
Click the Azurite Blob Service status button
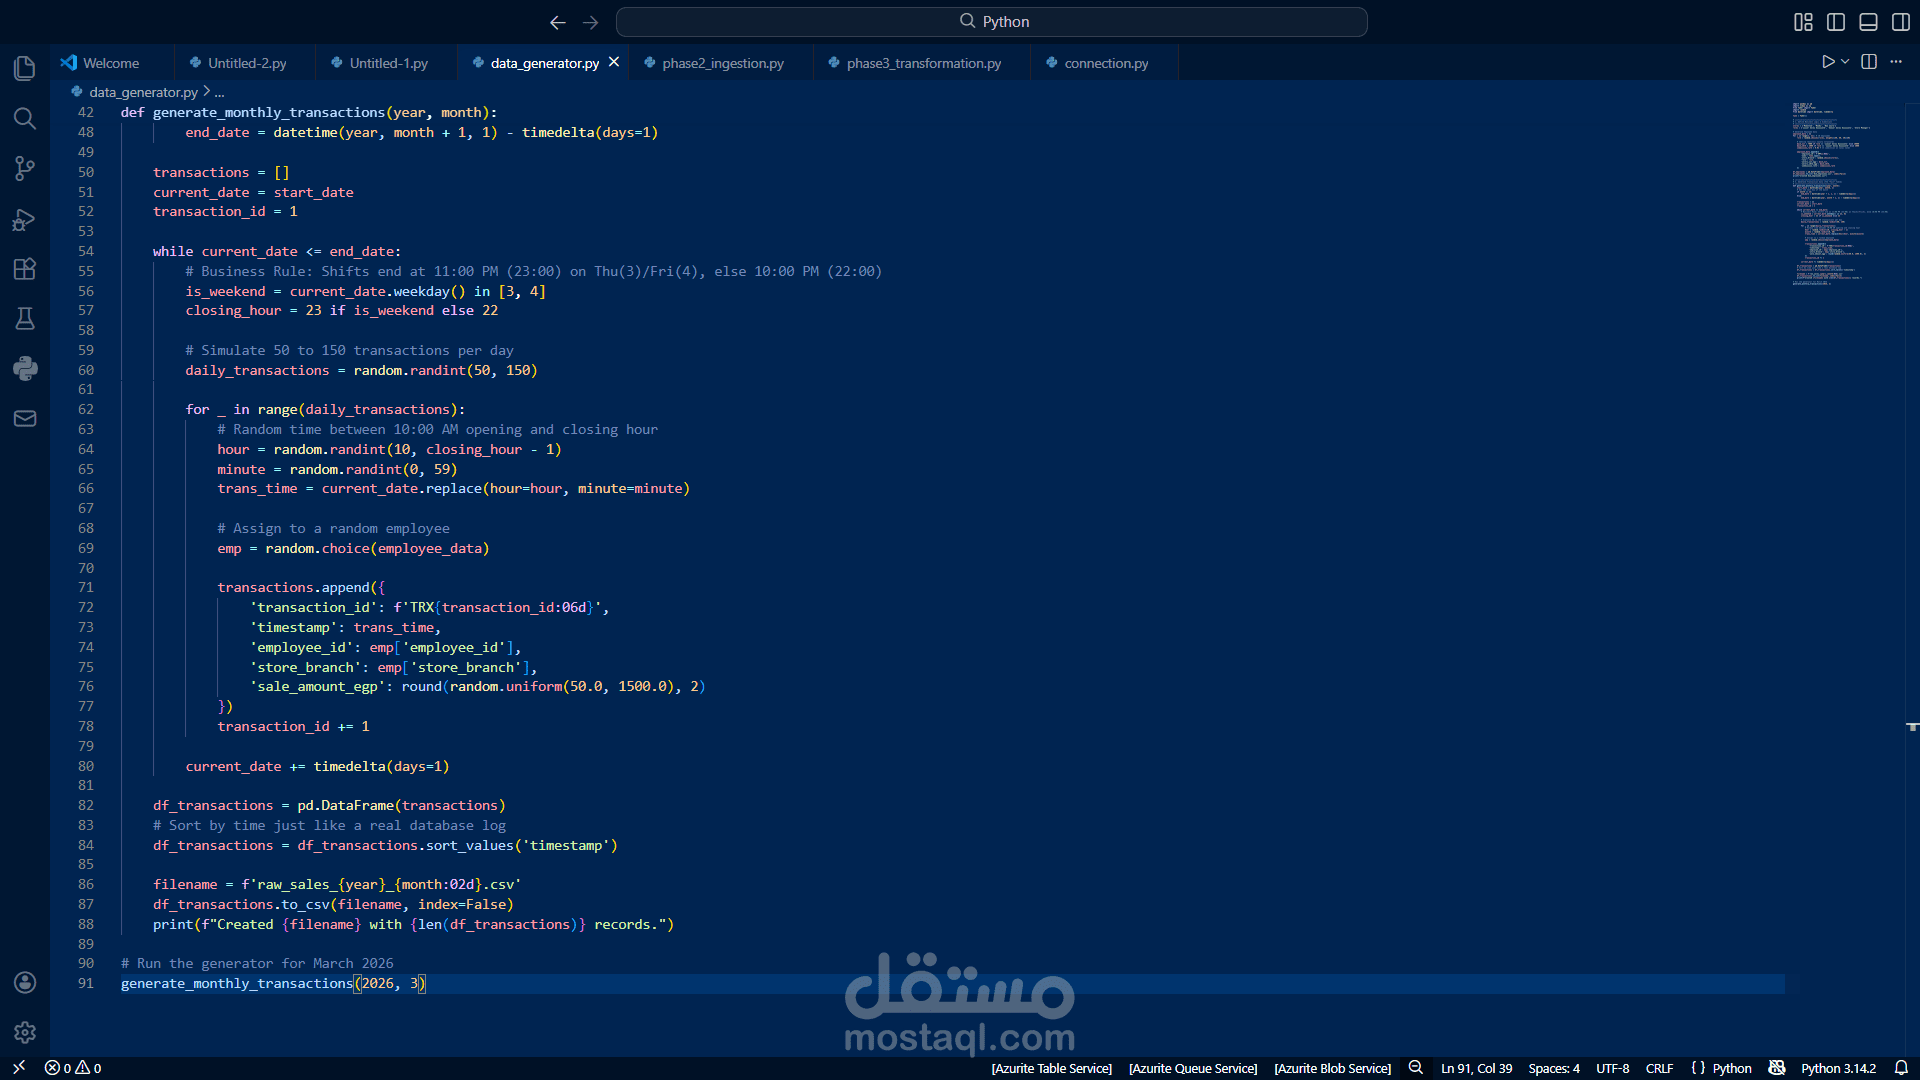pos(1332,1068)
